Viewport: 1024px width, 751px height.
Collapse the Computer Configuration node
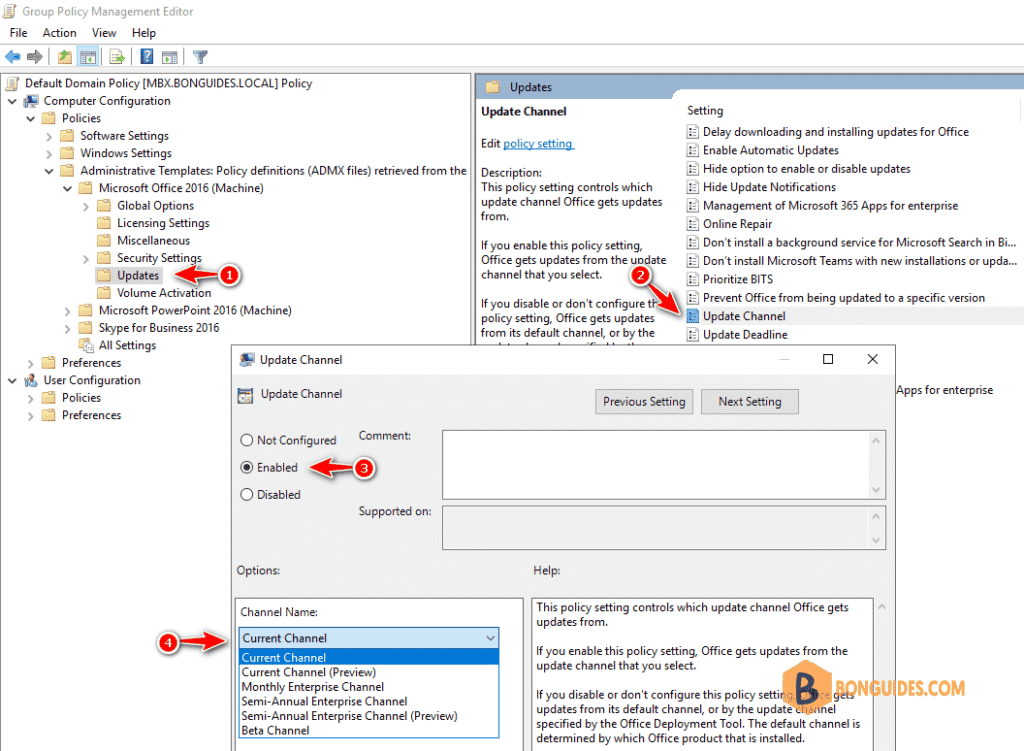tap(12, 101)
